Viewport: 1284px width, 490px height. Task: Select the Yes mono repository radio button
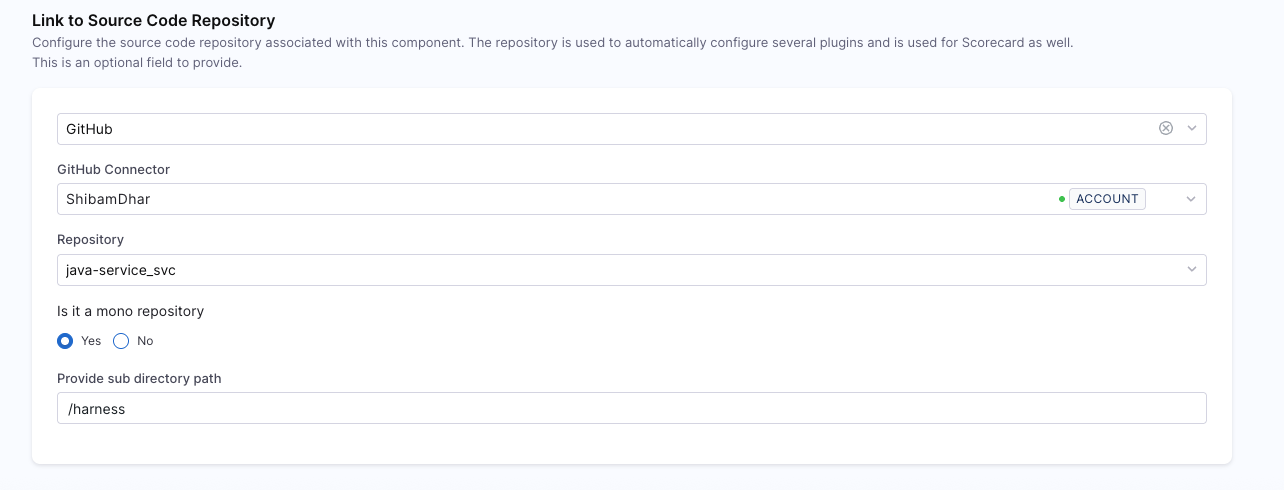[65, 341]
